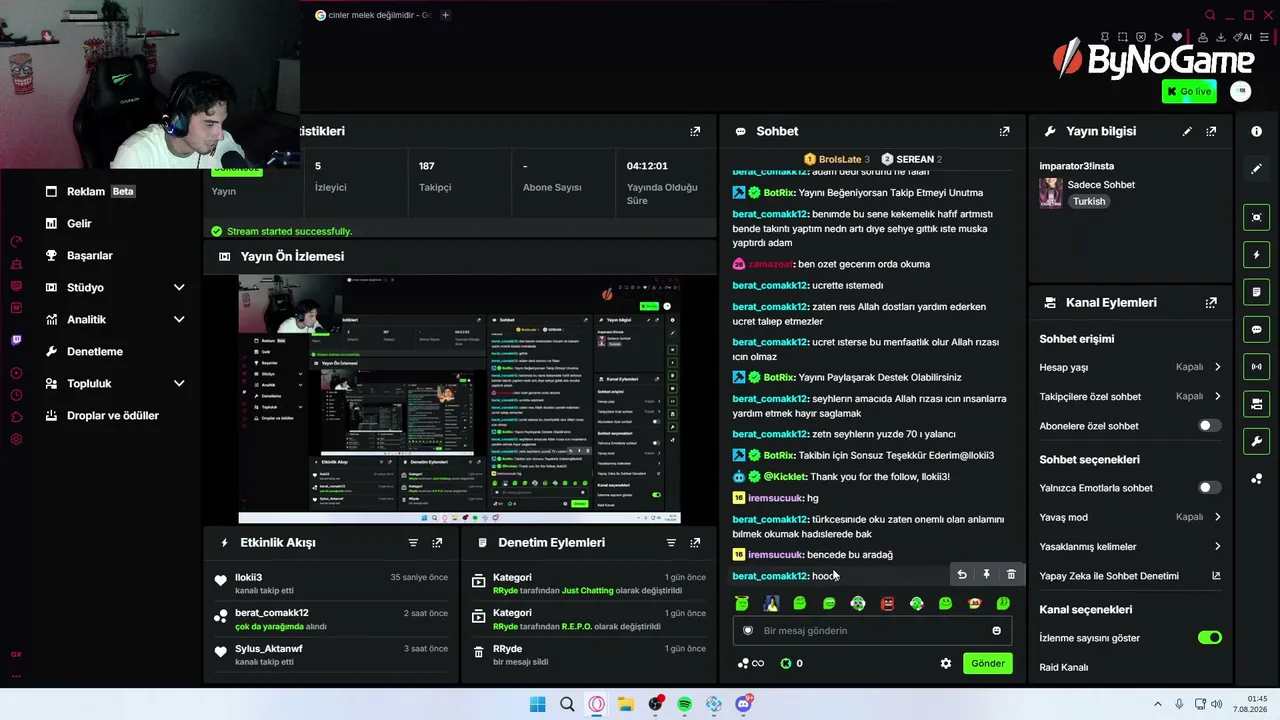Viewport: 1280px width, 720px height.
Task: Pin the hovered chat message
Action: (986, 574)
